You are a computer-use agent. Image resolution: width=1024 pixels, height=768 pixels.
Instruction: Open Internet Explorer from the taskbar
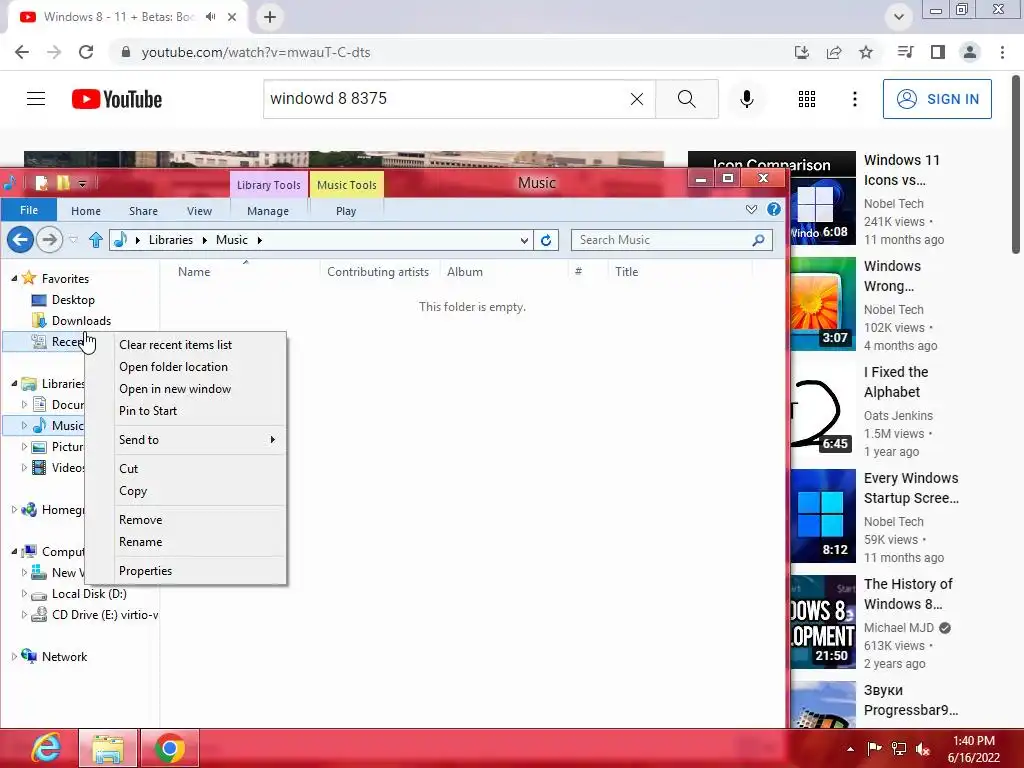pos(46,748)
